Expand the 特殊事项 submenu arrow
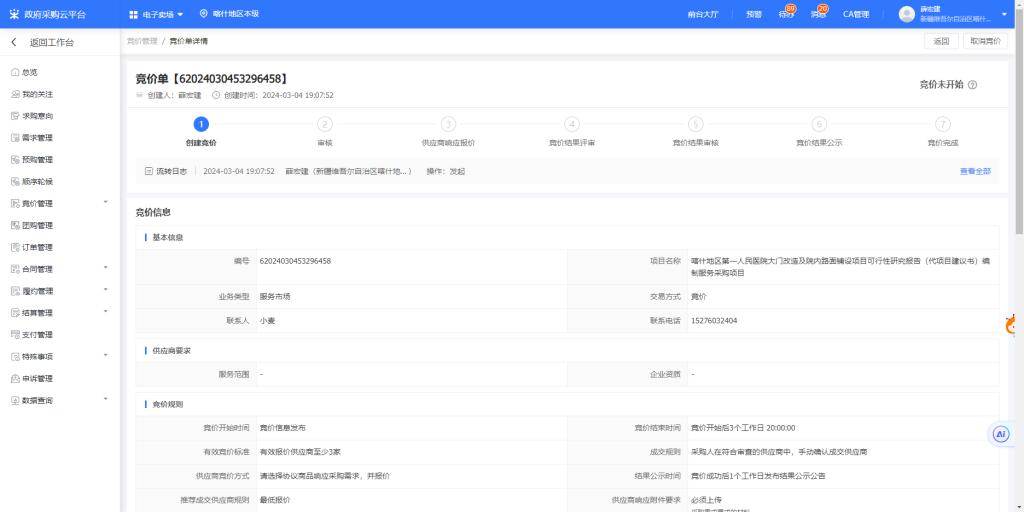Screen dimensions: 1024x512 (x=105, y=355)
